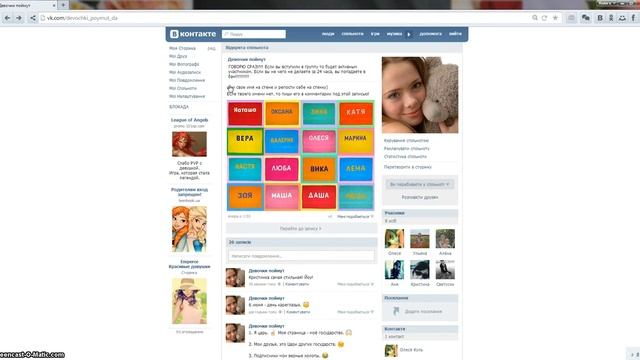Open the community statistics link

pos(405,156)
